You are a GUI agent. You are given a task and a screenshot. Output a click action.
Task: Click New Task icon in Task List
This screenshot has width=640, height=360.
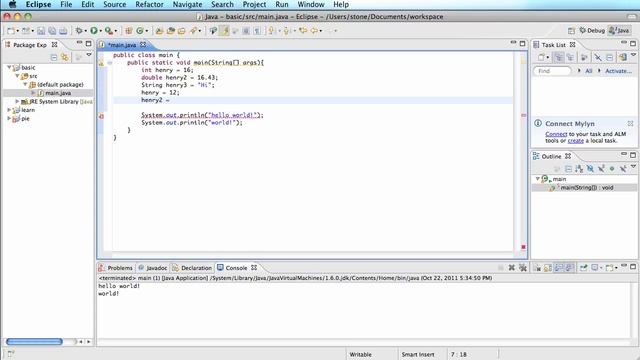541,58
